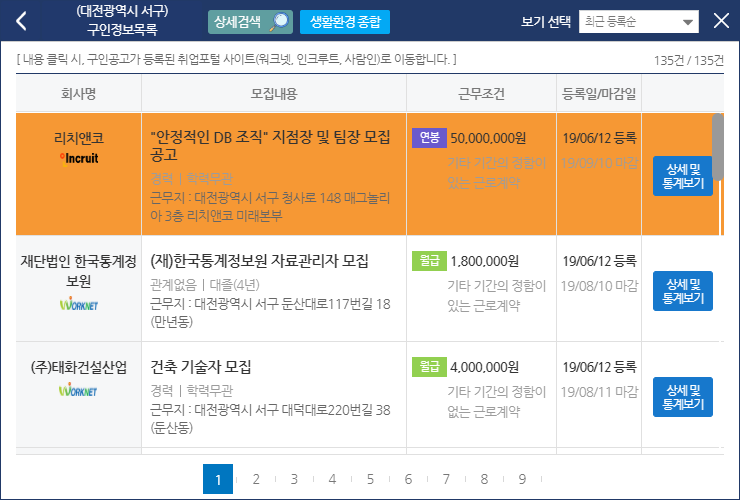
Task: Go to page 3
Action: tap(294, 479)
